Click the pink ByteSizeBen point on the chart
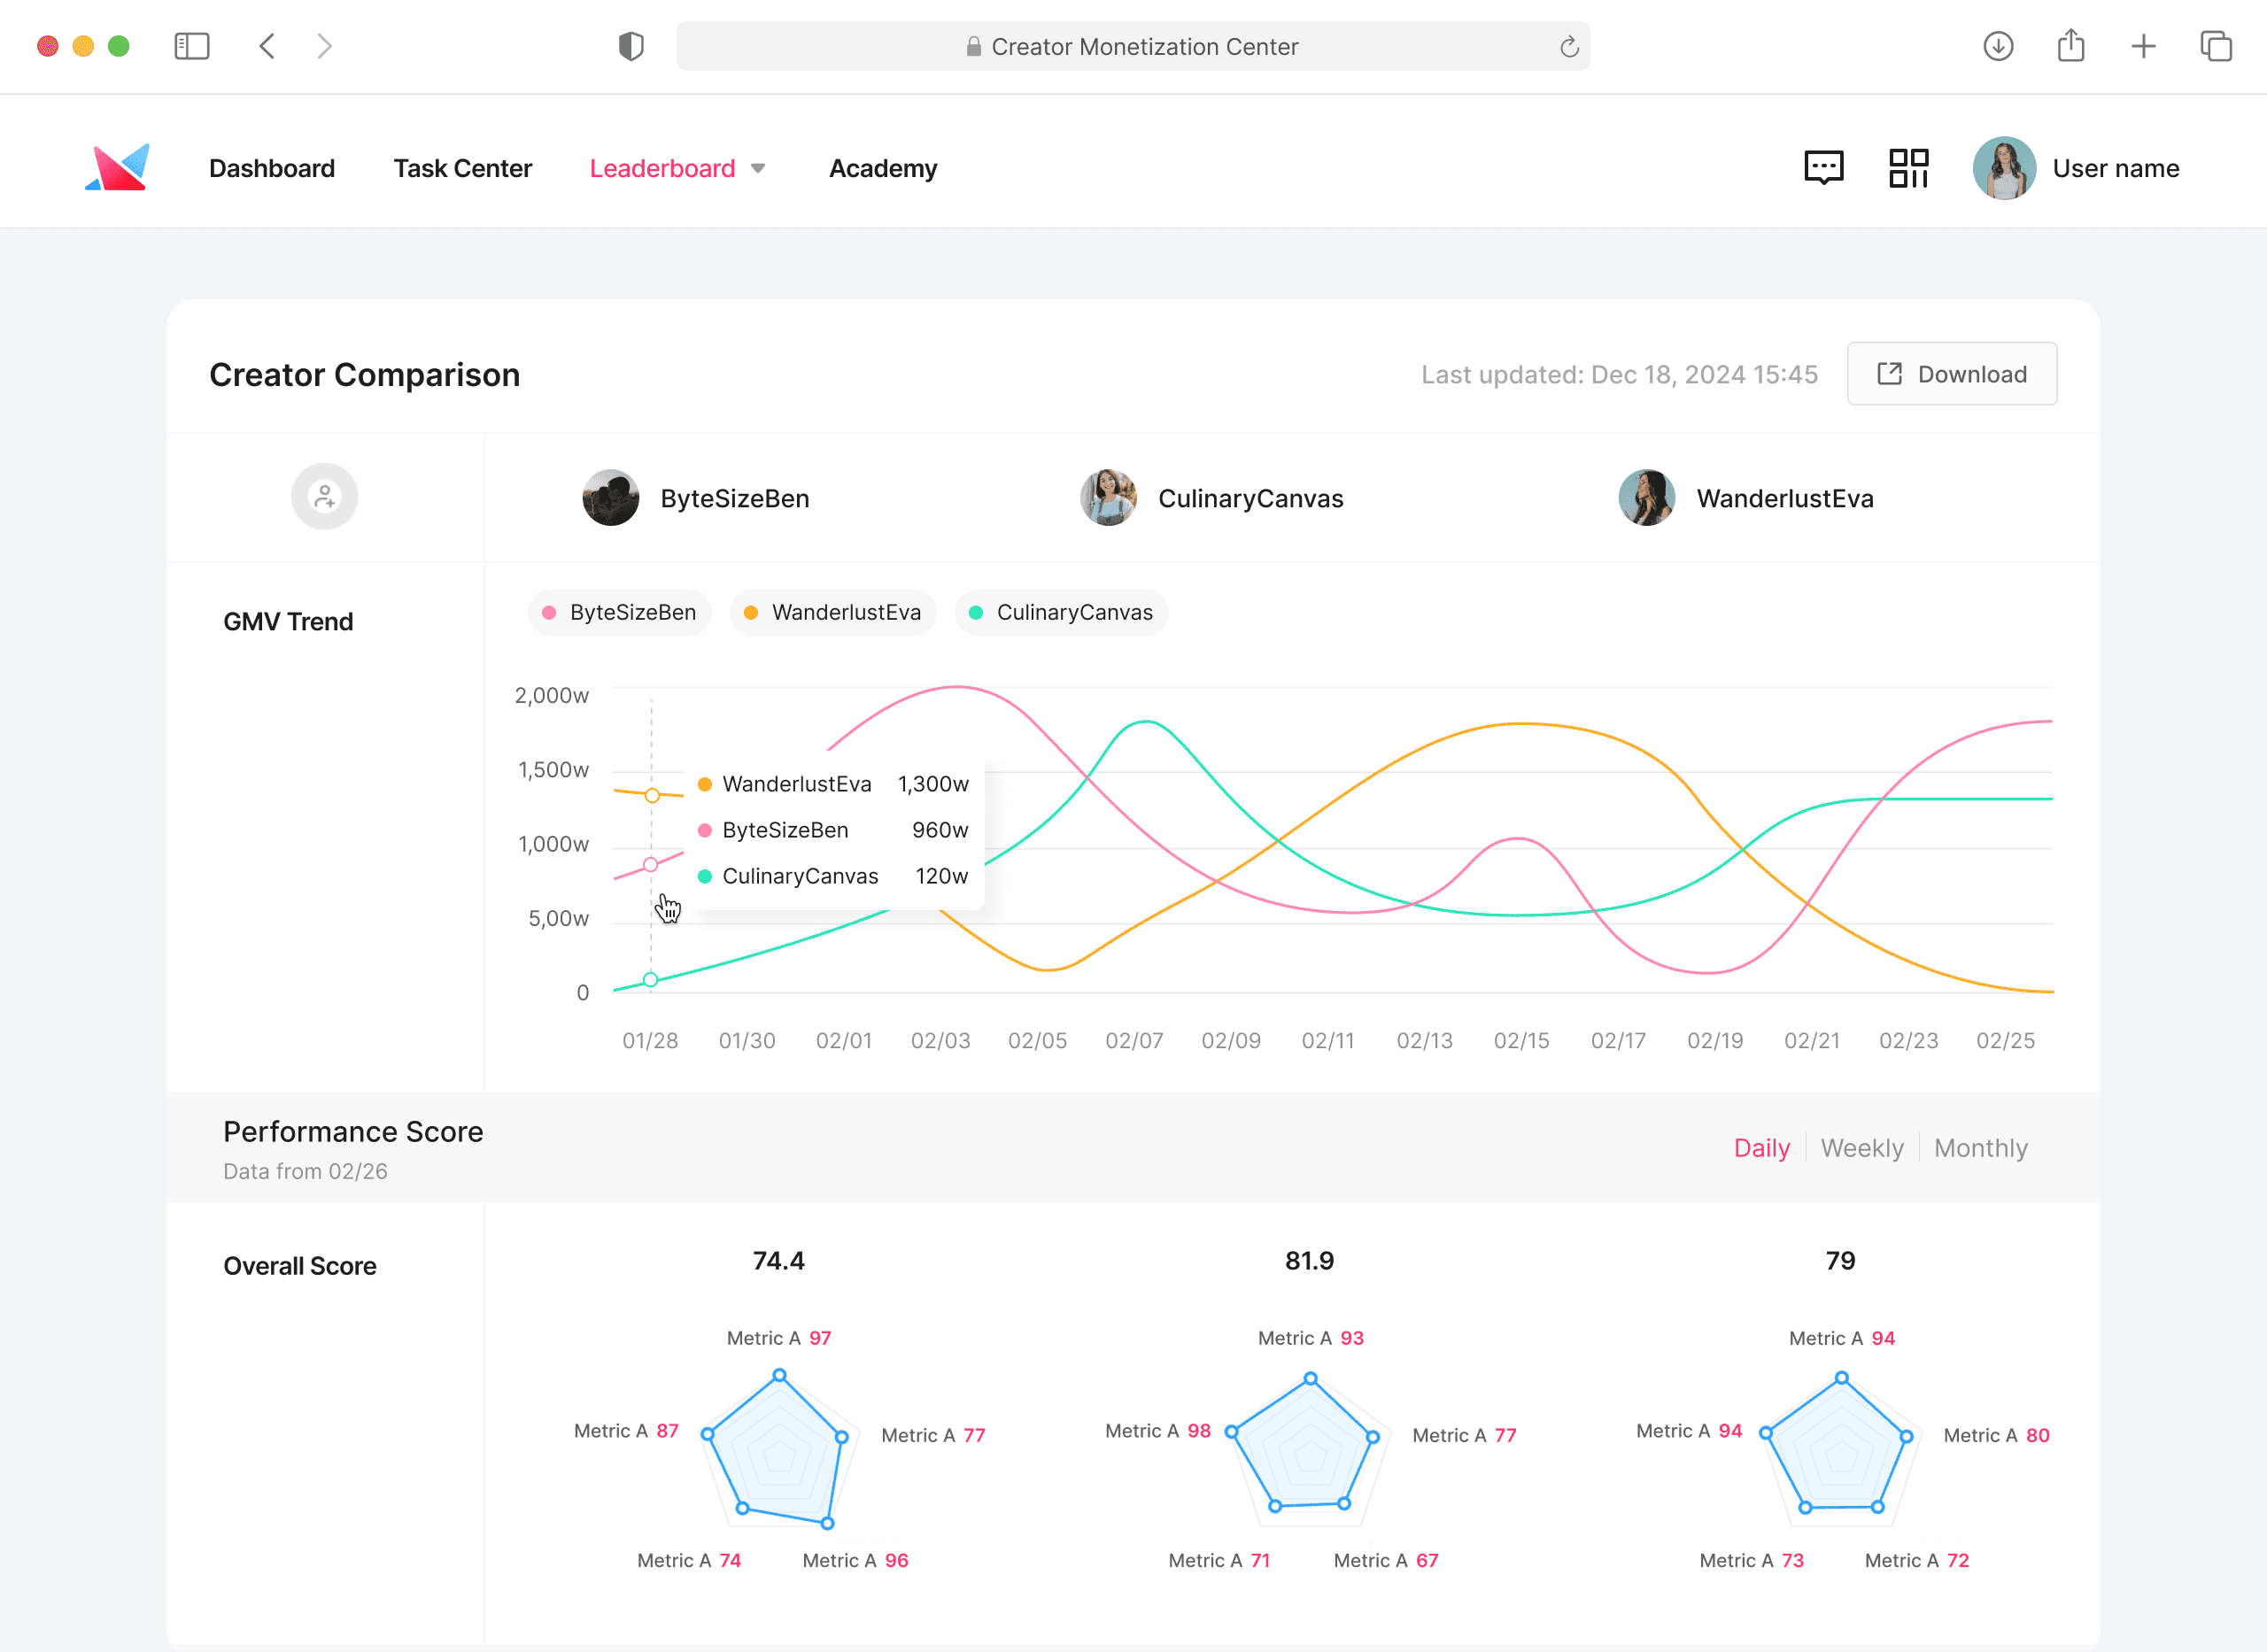Image resolution: width=2267 pixels, height=1652 pixels. tap(650, 865)
